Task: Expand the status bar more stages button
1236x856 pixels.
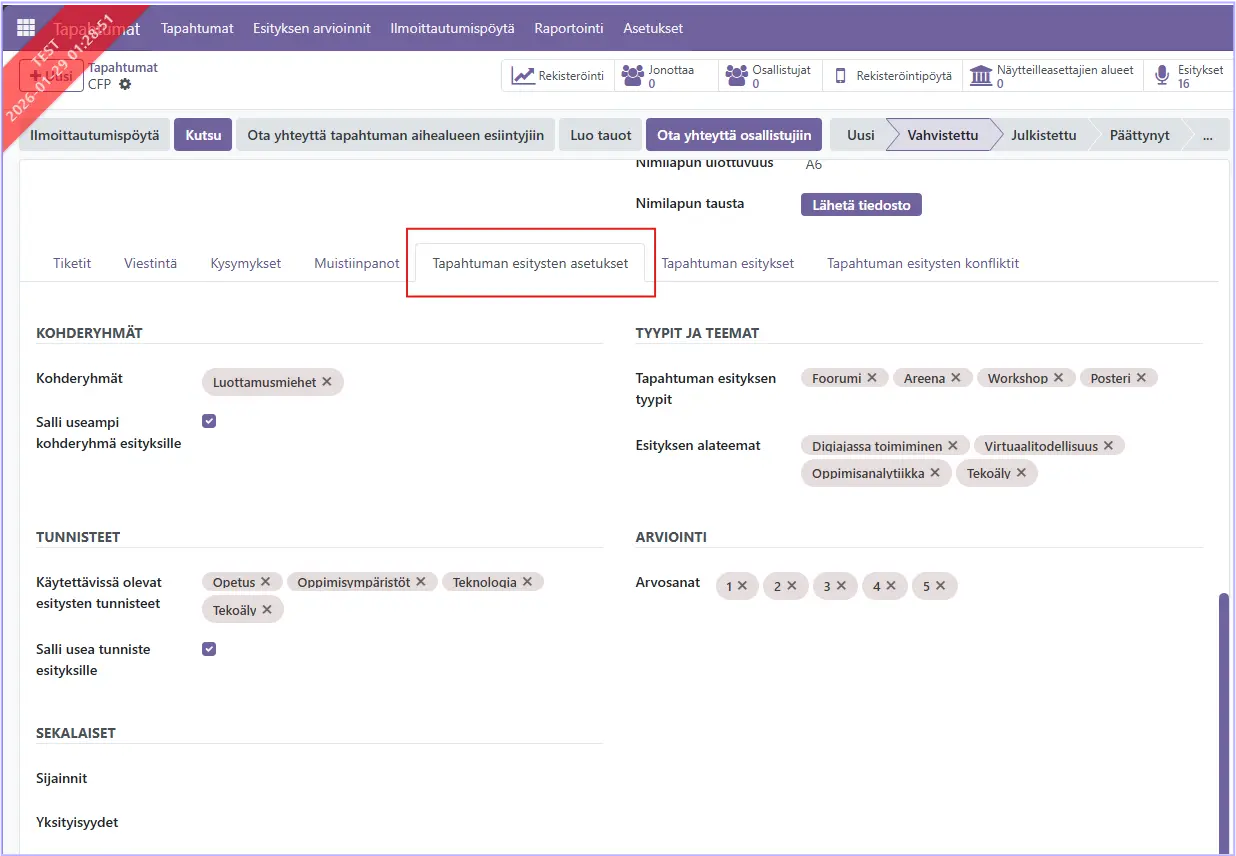Action: 1208,135
